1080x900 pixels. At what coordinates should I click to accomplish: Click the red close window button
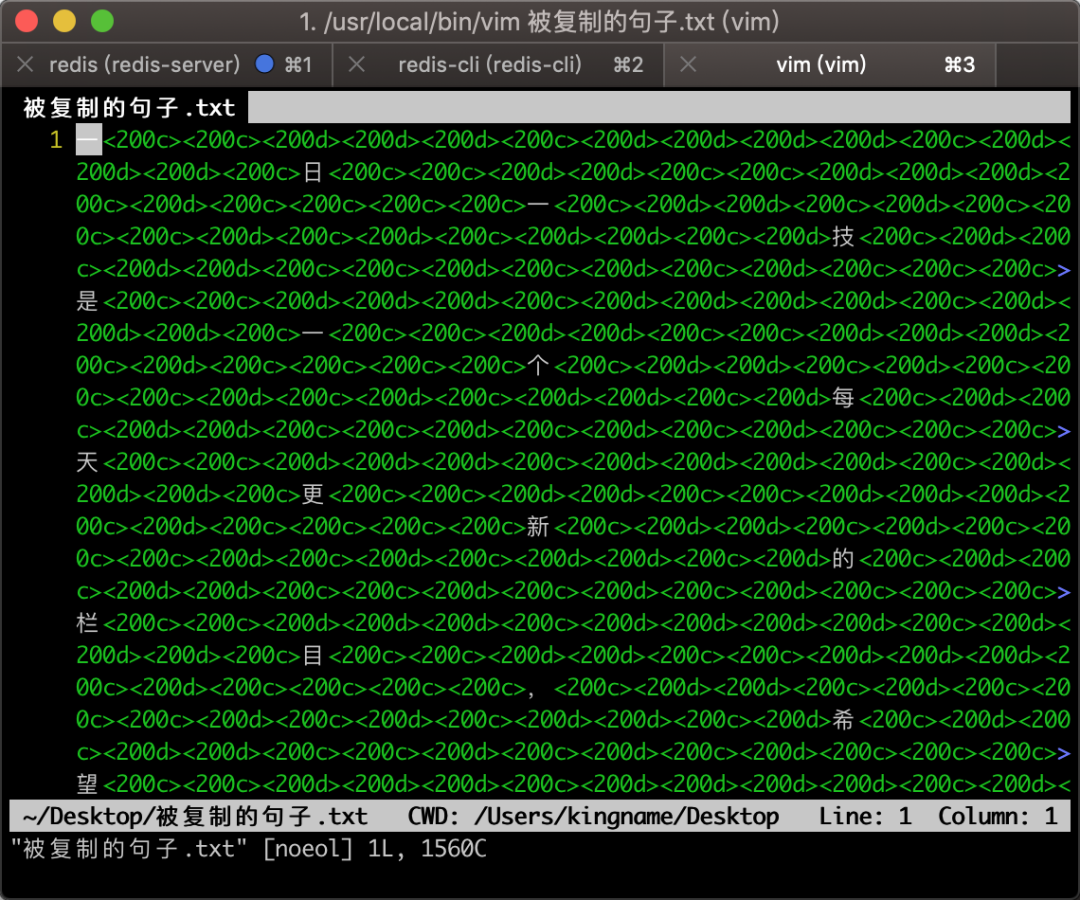[26, 21]
